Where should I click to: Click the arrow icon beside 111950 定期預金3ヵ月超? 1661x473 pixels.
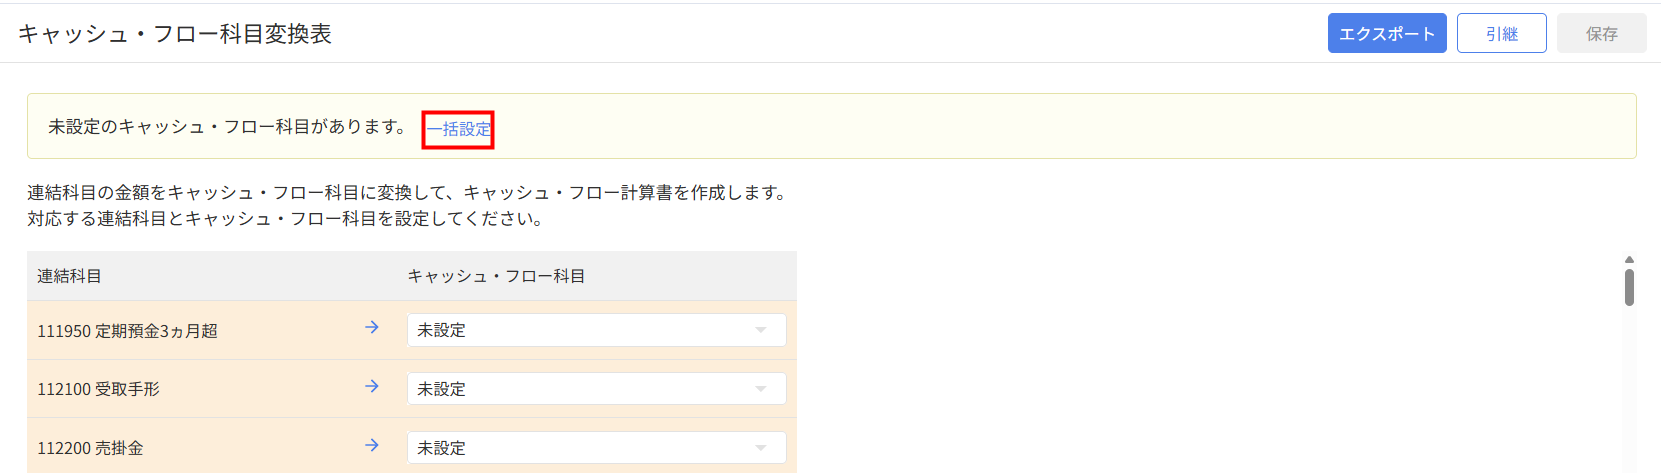372,328
